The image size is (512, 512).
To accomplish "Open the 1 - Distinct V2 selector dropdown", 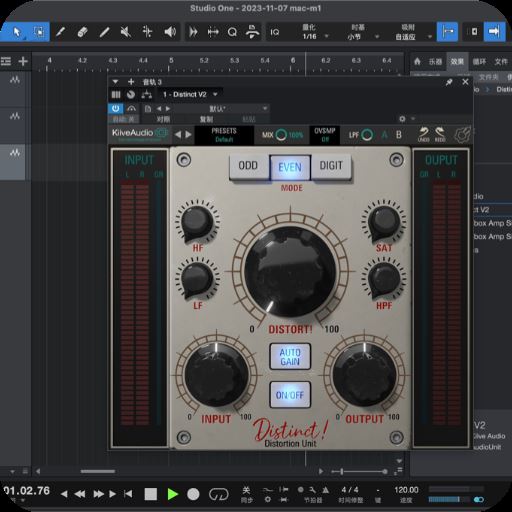I will 190,95.
